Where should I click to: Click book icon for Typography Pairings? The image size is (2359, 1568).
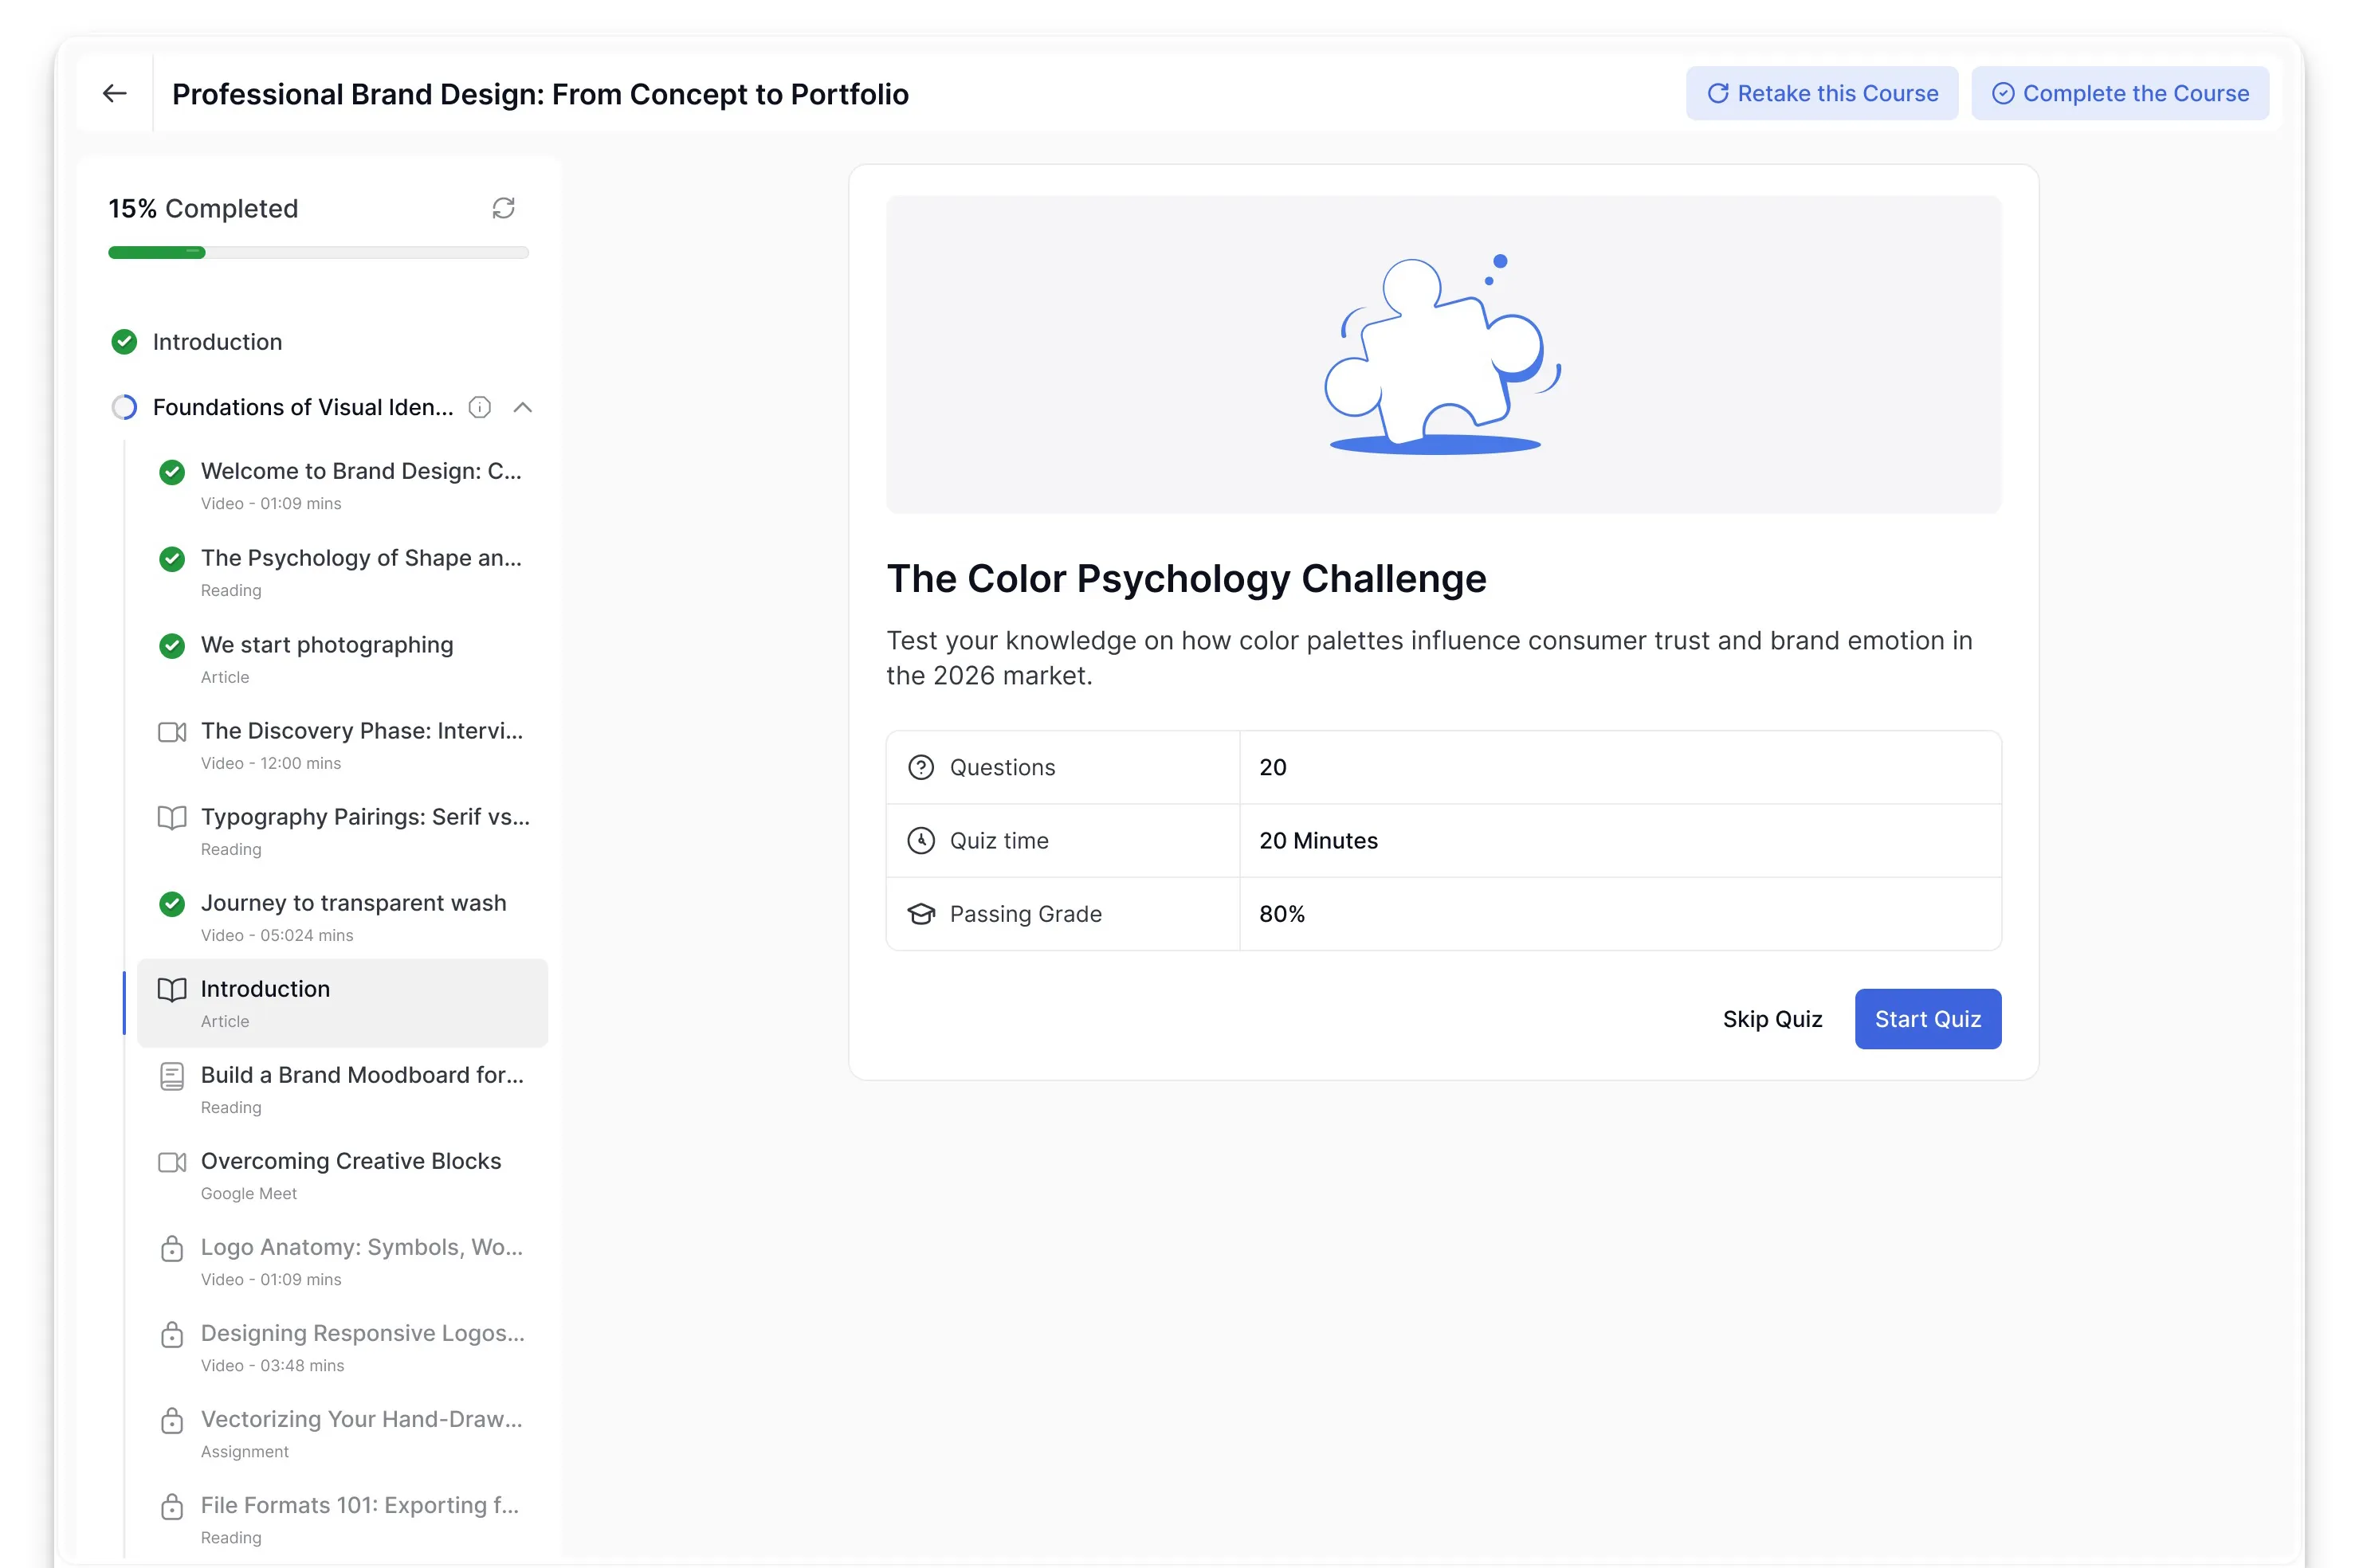coord(172,818)
